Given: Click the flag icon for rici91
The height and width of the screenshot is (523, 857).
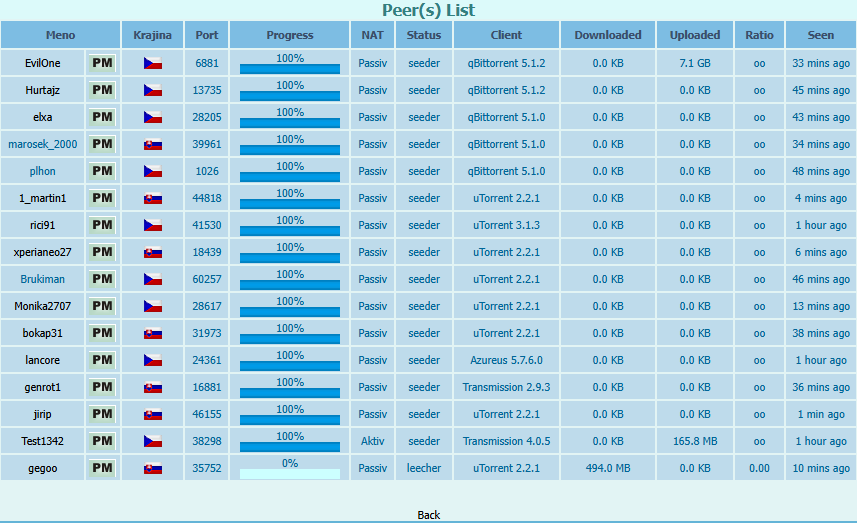Looking at the screenshot, I should 152,225.
